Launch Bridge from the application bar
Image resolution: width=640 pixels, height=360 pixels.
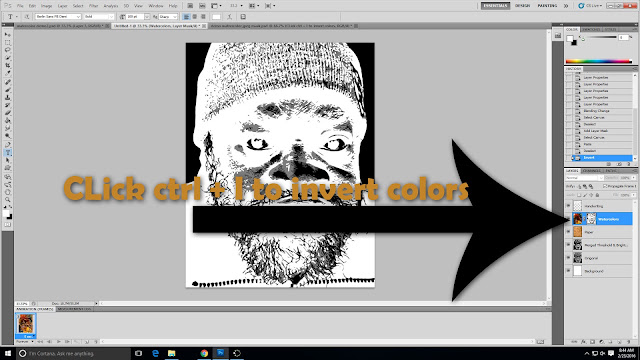[190, 6]
